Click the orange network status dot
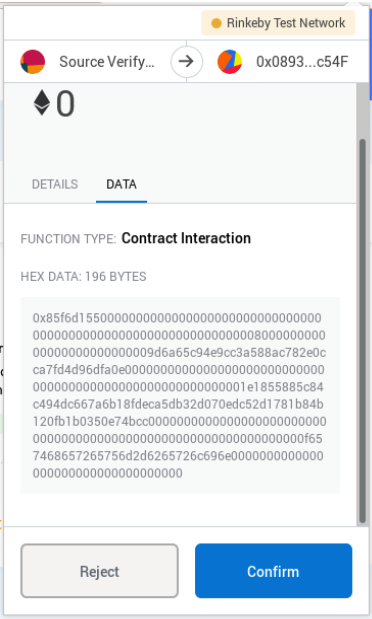This screenshot has width=372, height=619. (216, 23)
